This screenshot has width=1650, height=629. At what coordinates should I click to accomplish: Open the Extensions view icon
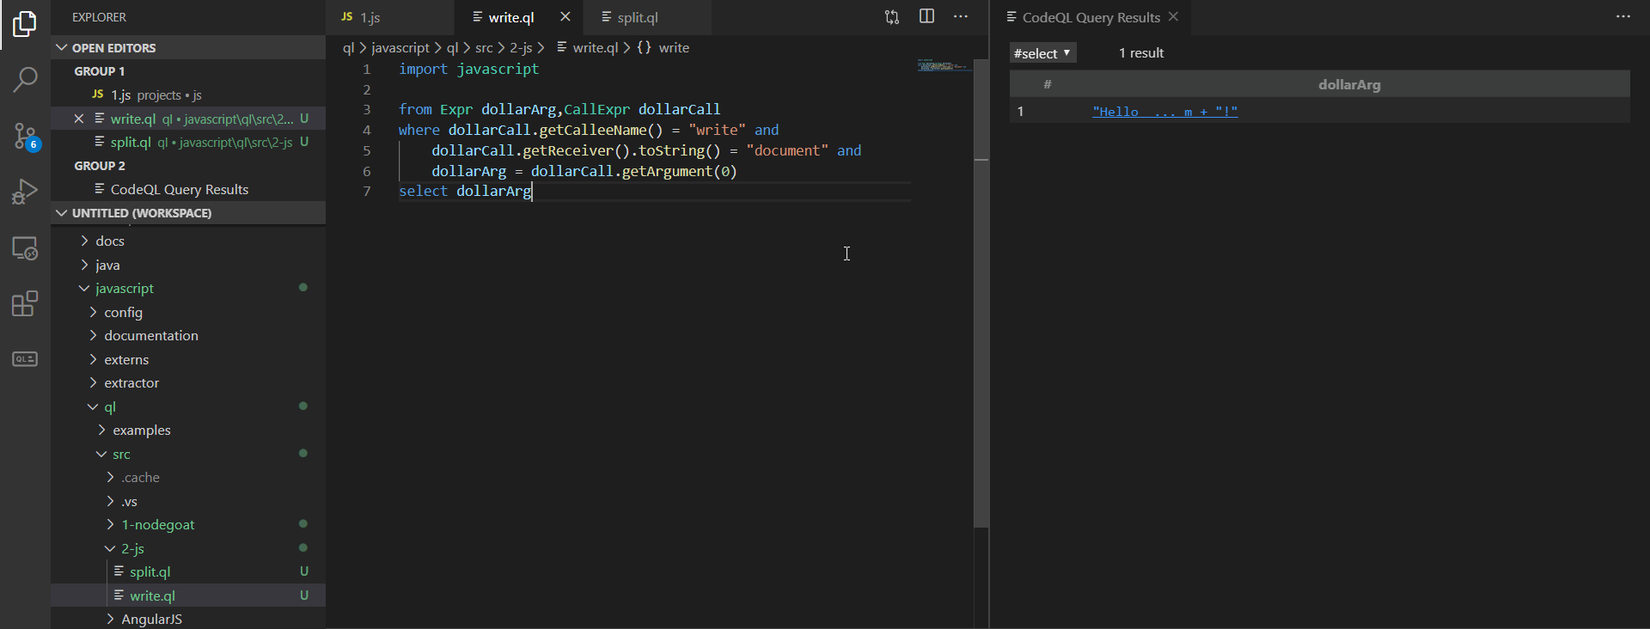(x=25, y=304)
